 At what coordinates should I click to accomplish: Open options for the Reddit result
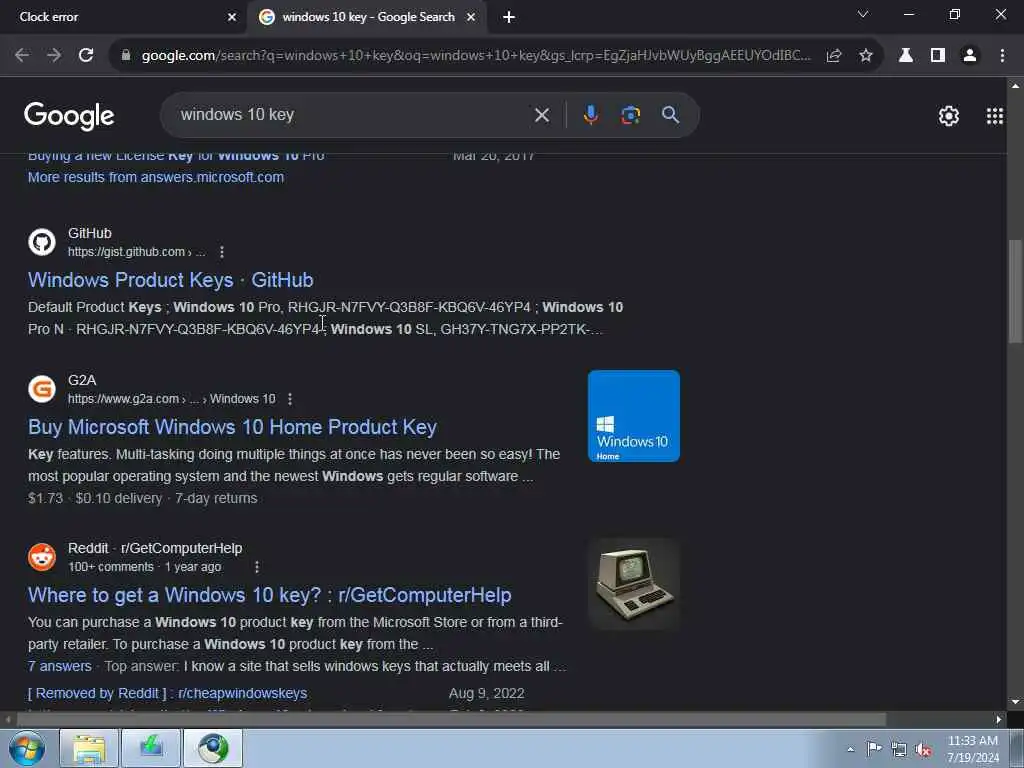pyautogui.click(x=257, y=567)
